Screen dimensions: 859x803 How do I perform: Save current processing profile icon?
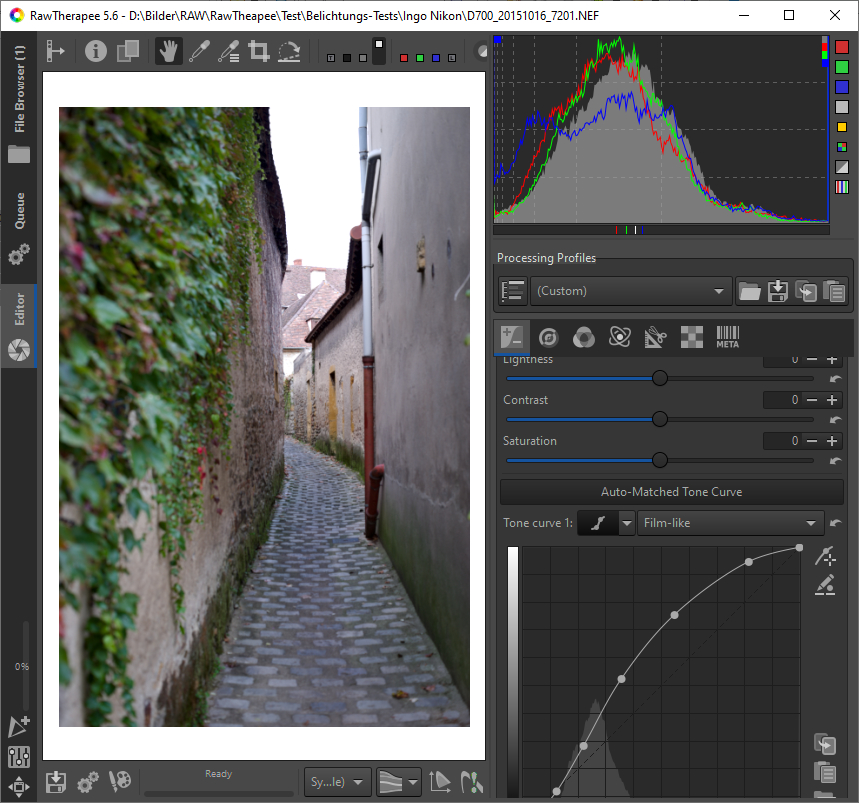(777, 291)
